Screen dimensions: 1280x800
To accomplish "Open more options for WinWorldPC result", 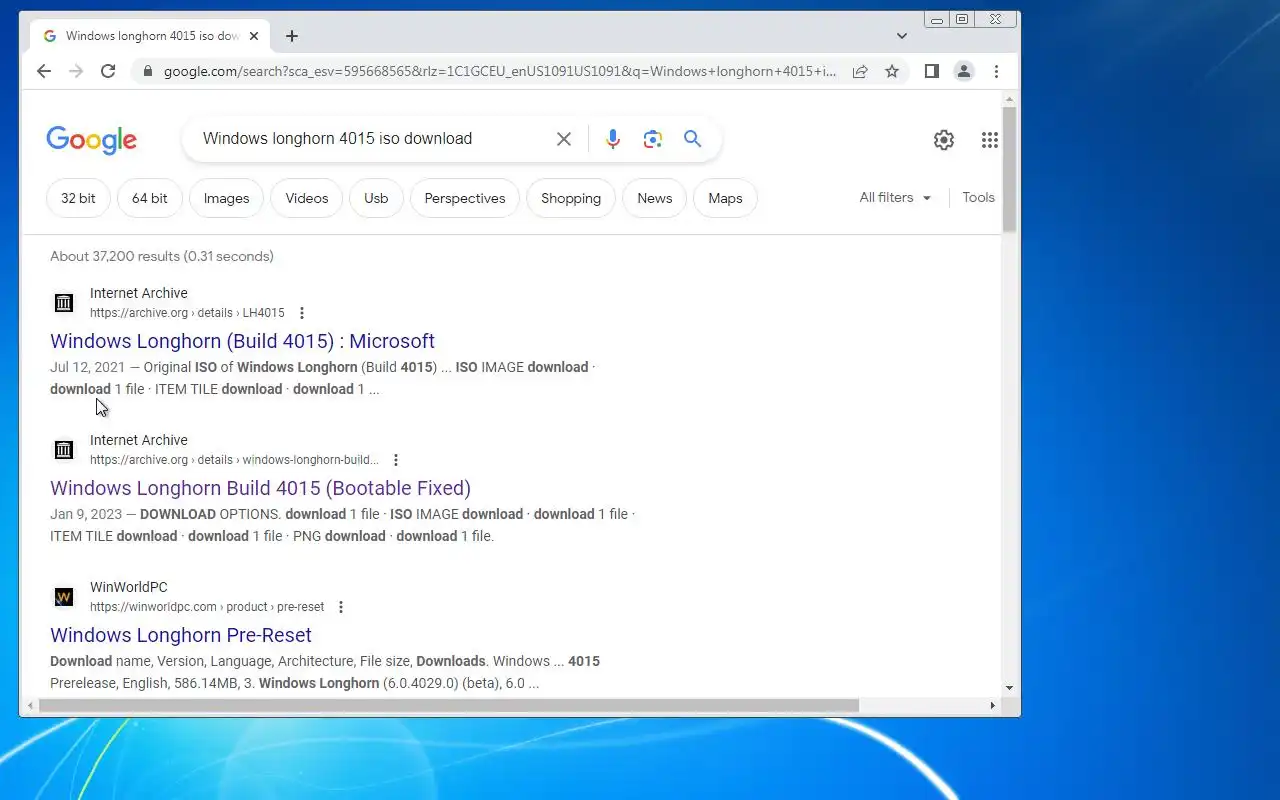I will pos(341,607).
